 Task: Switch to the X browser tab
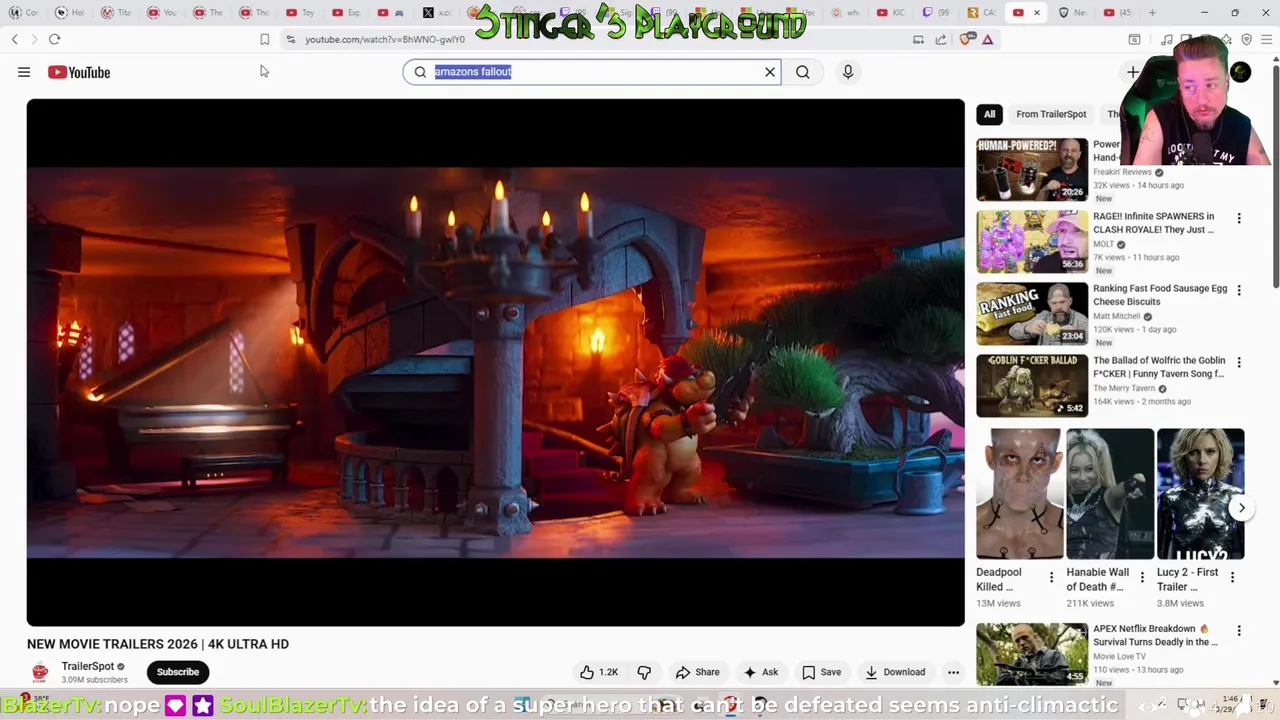436,12
